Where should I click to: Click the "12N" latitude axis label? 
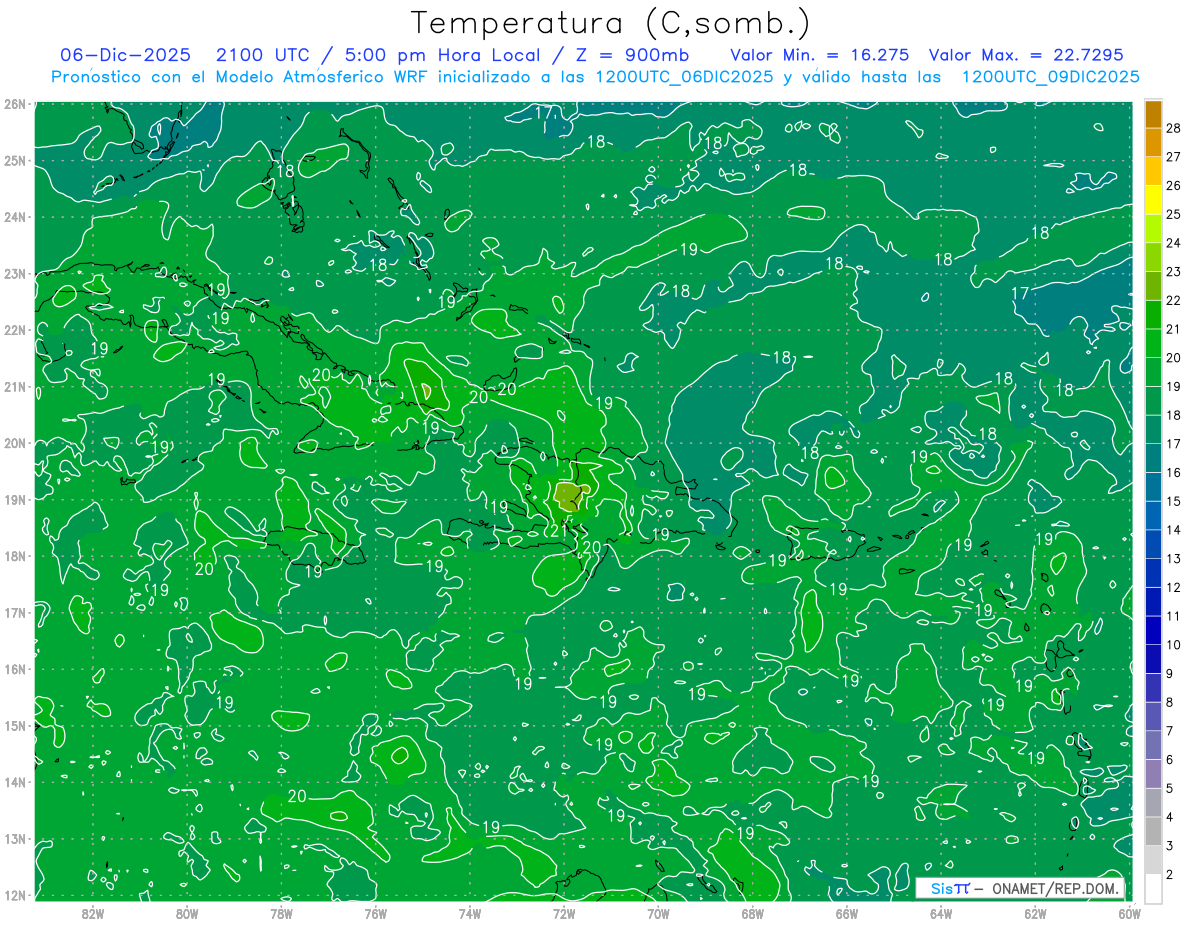(x=15, y=895)
